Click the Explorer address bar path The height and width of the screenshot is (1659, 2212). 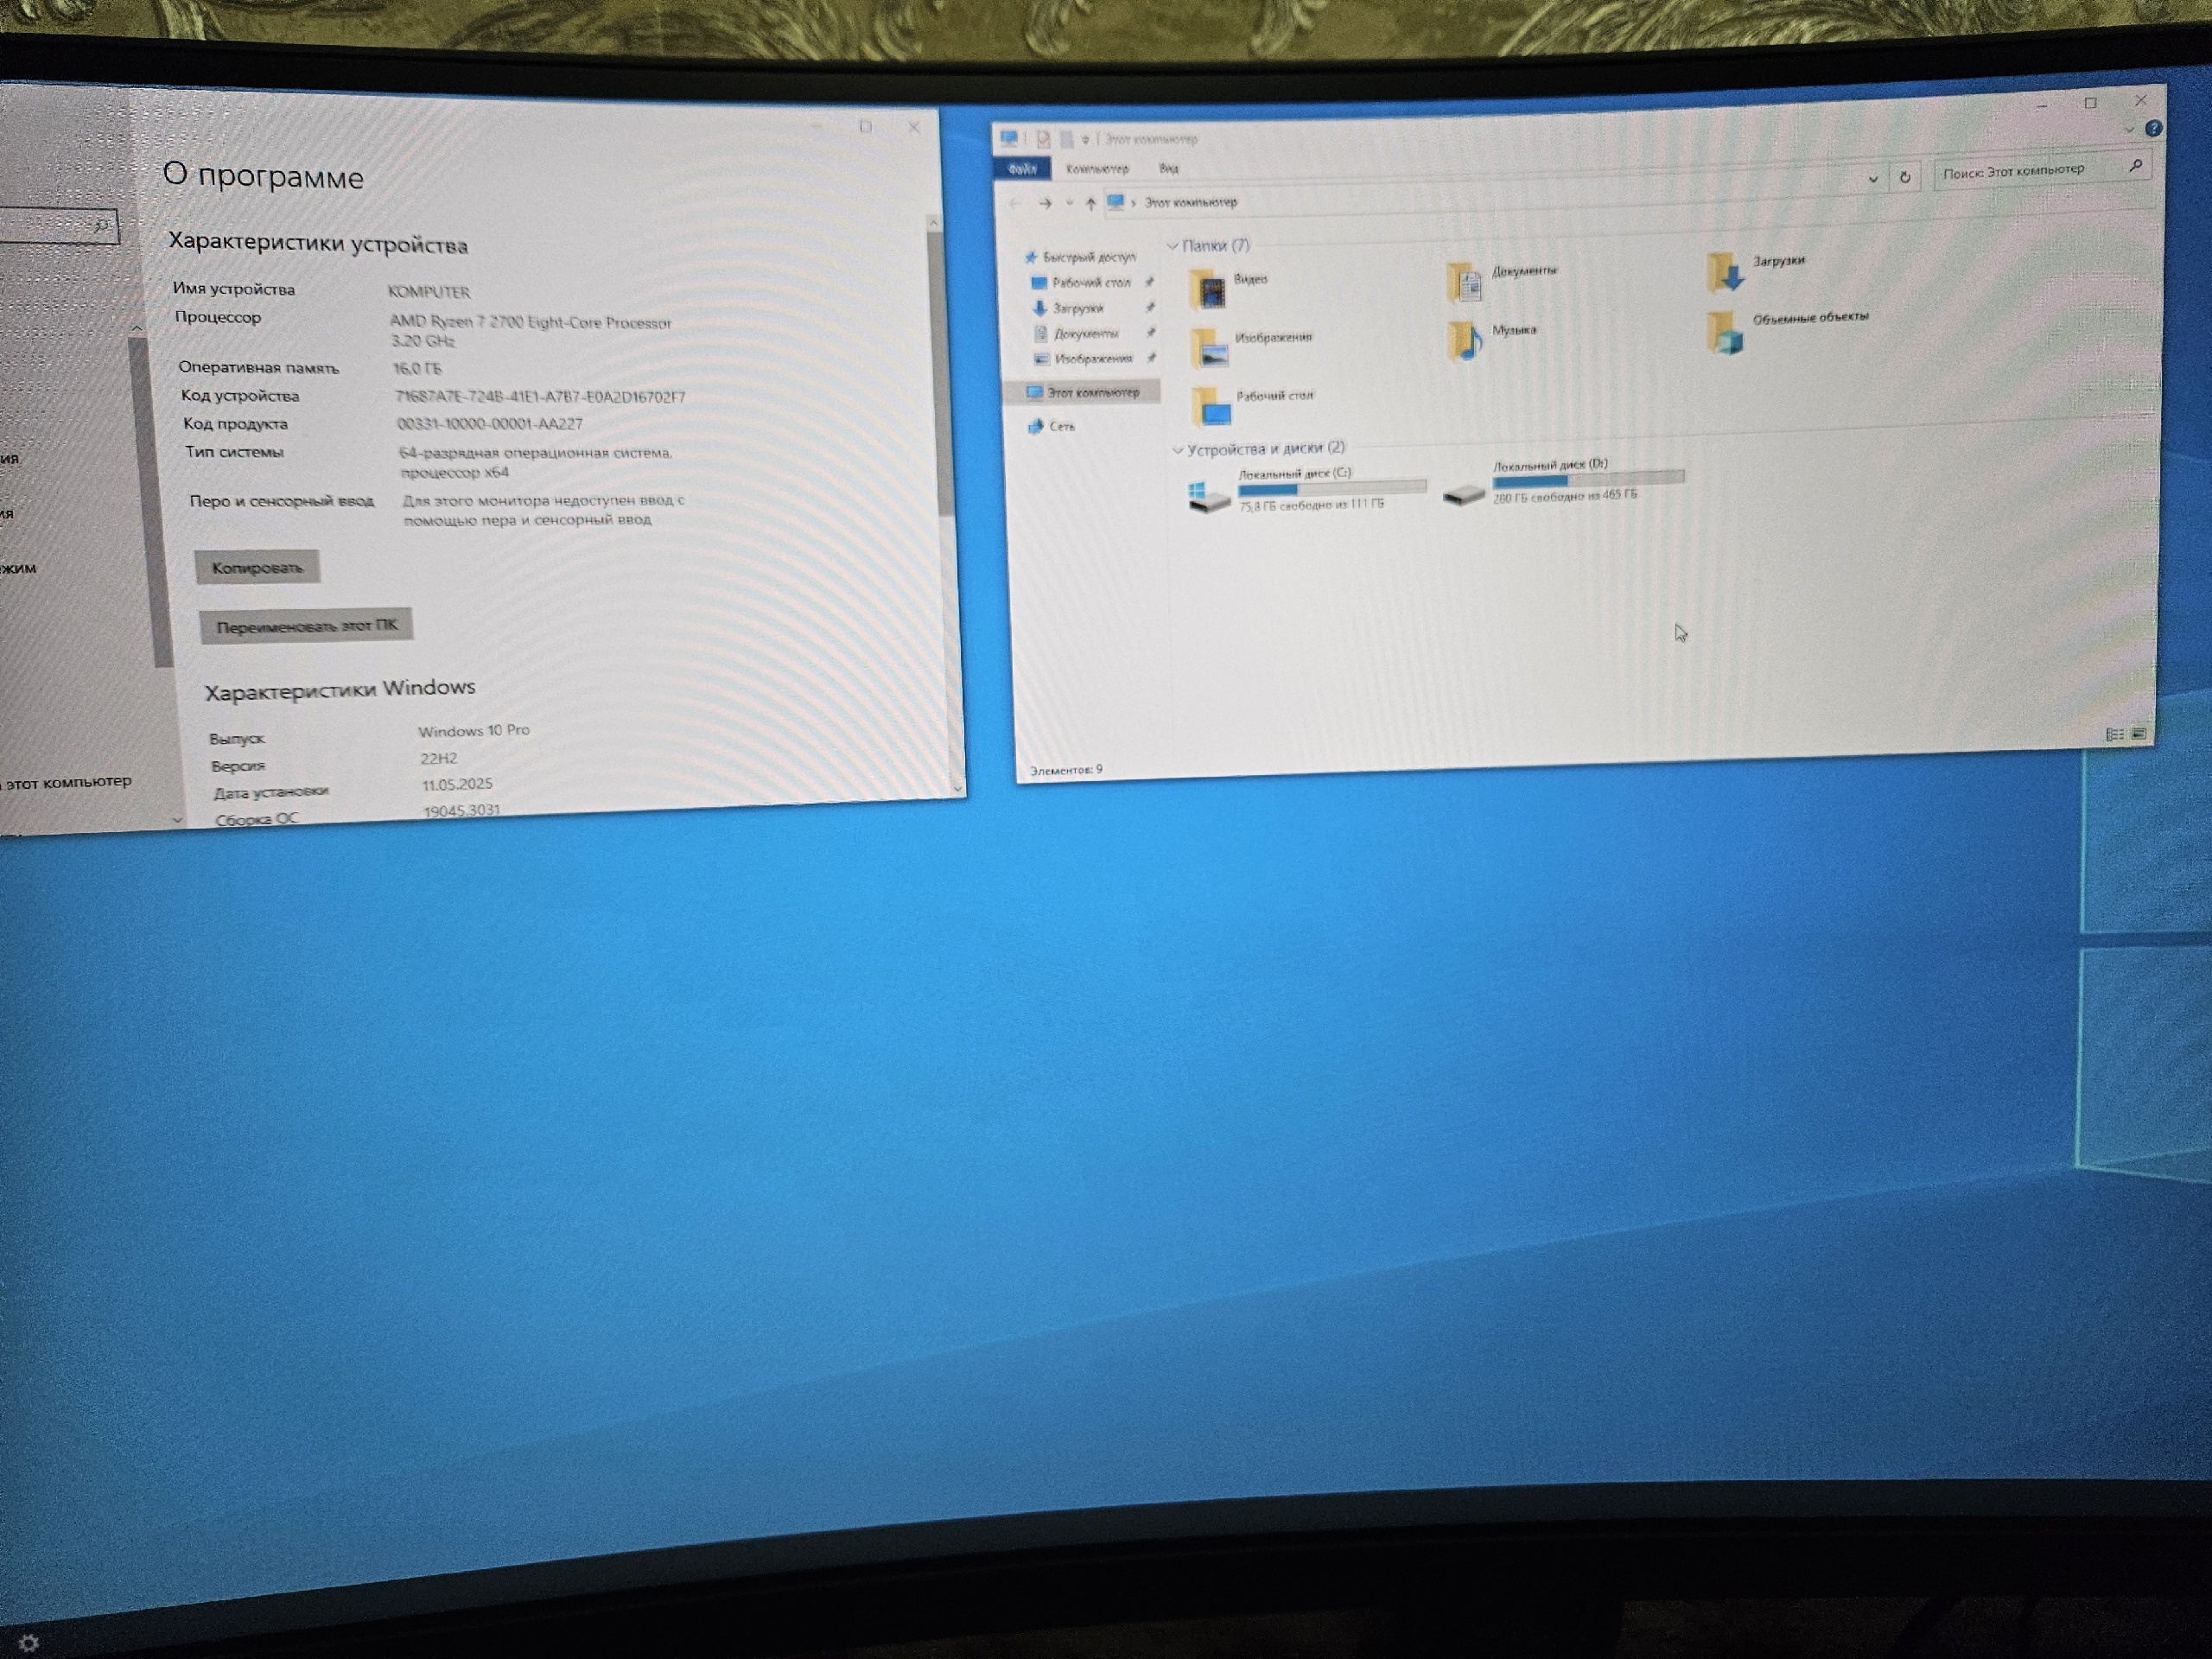tap(1190, 202)
